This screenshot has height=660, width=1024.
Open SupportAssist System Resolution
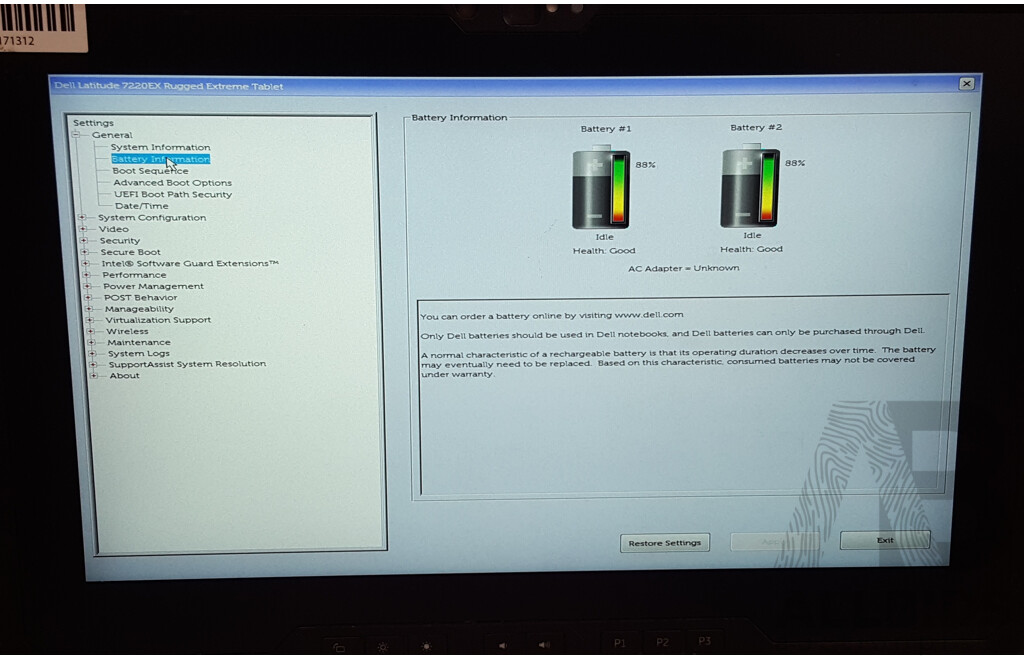point(187,364)
